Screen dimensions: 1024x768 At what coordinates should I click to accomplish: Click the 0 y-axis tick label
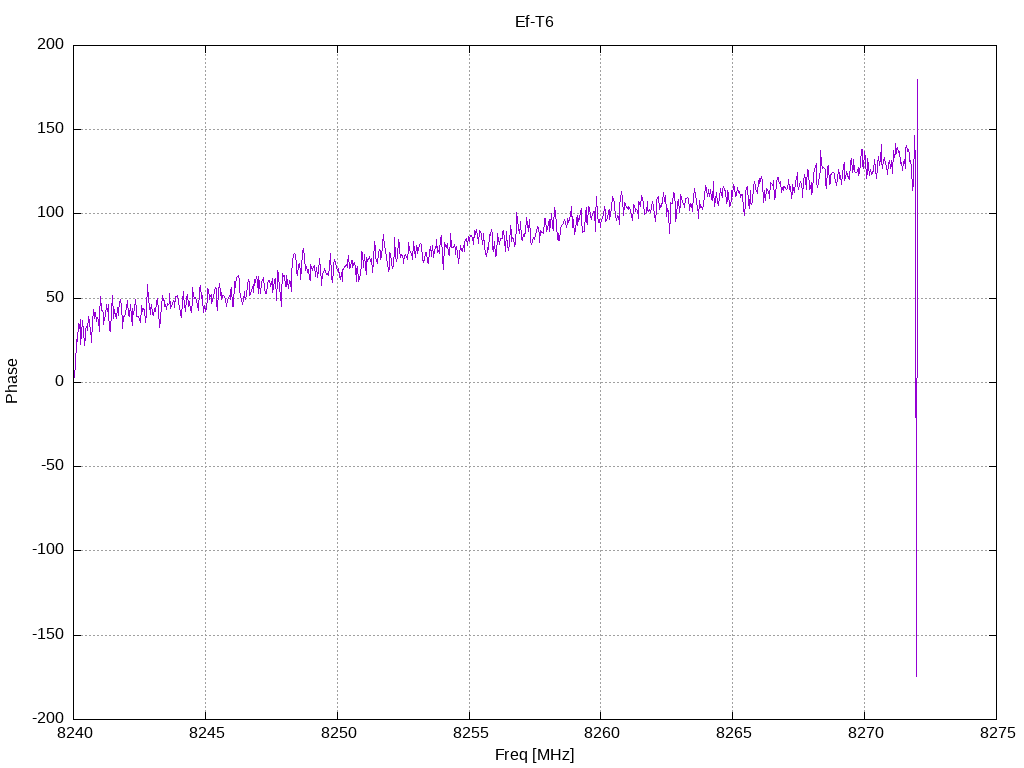tap(60, 382)
